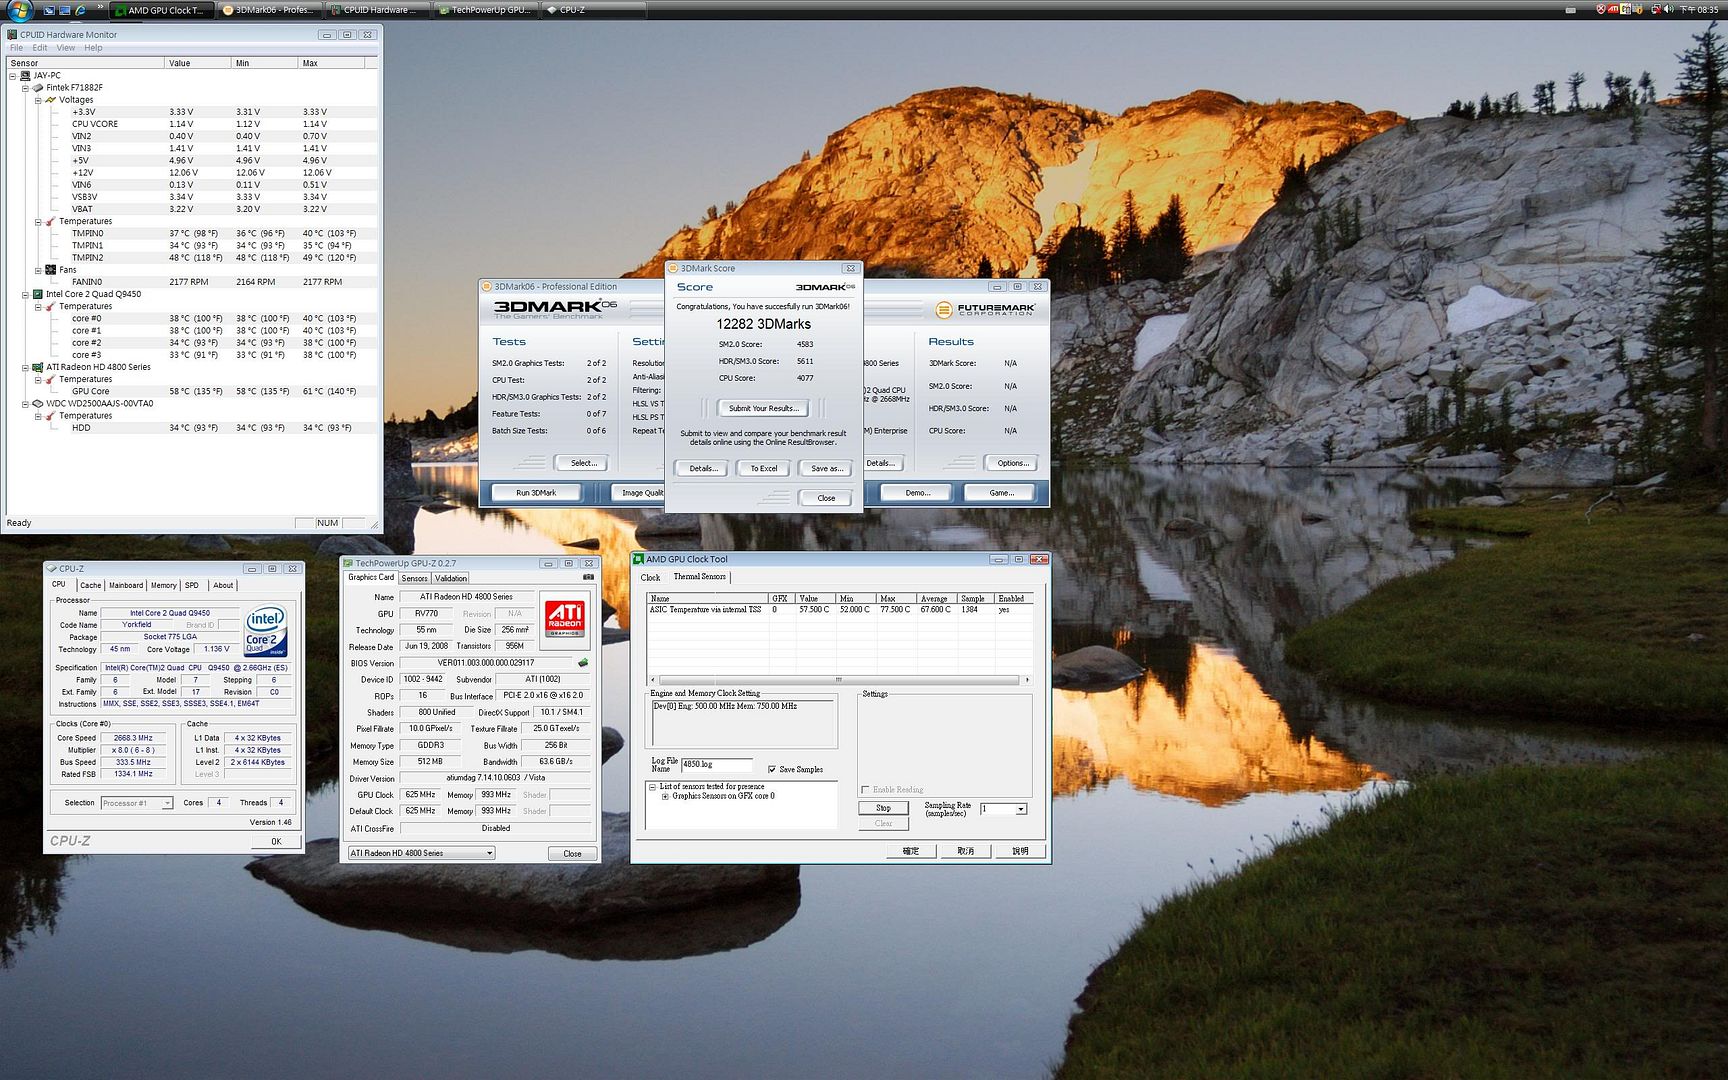Click the Stop button in AMD GPU Clock Tool
The height and width of the screenshot is (1080, 1728).
(883, 808)
